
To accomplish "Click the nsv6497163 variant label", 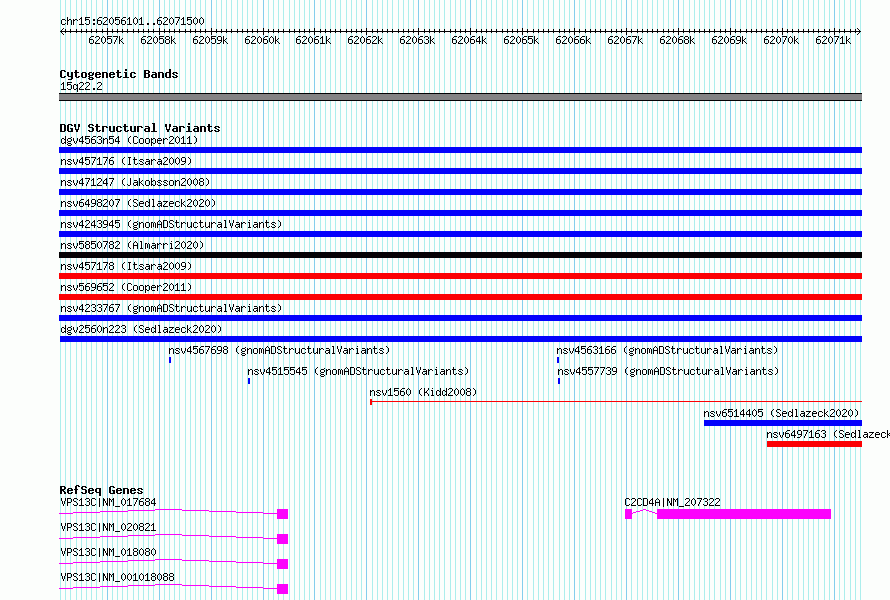I will point(828,434).
